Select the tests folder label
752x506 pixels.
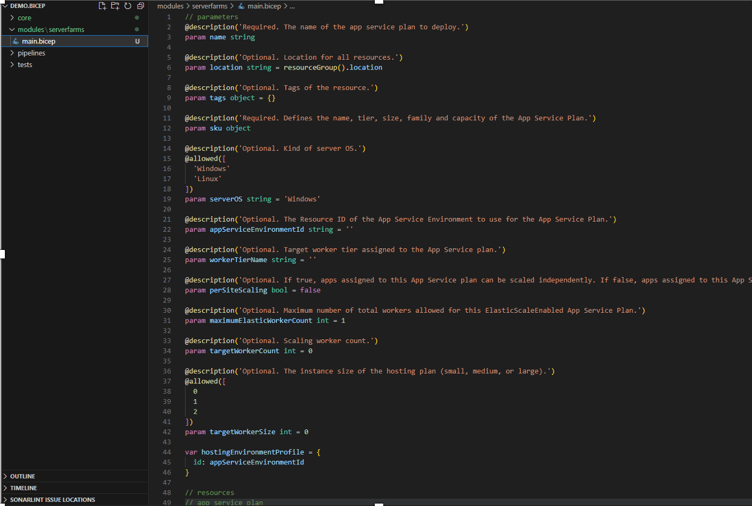(x=25, y=64)
